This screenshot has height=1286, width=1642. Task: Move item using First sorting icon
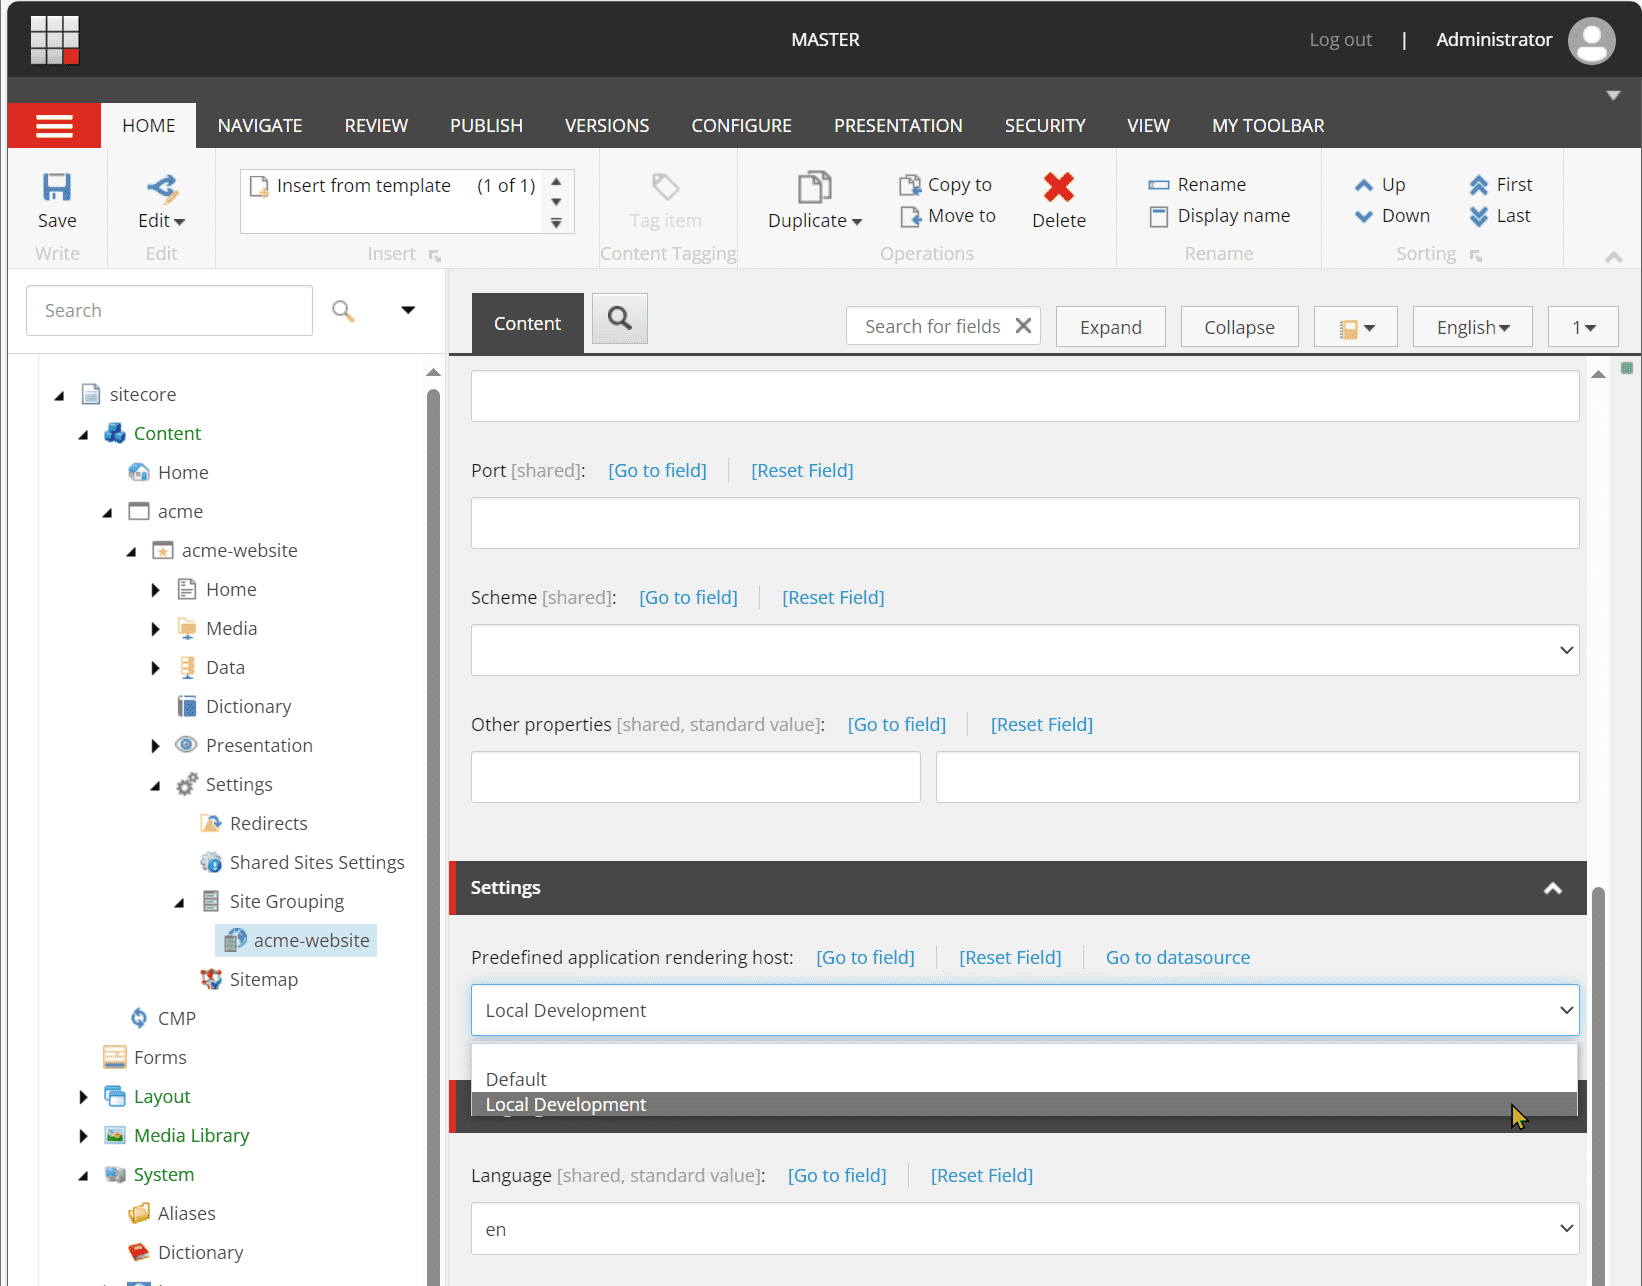[1479, 185]
